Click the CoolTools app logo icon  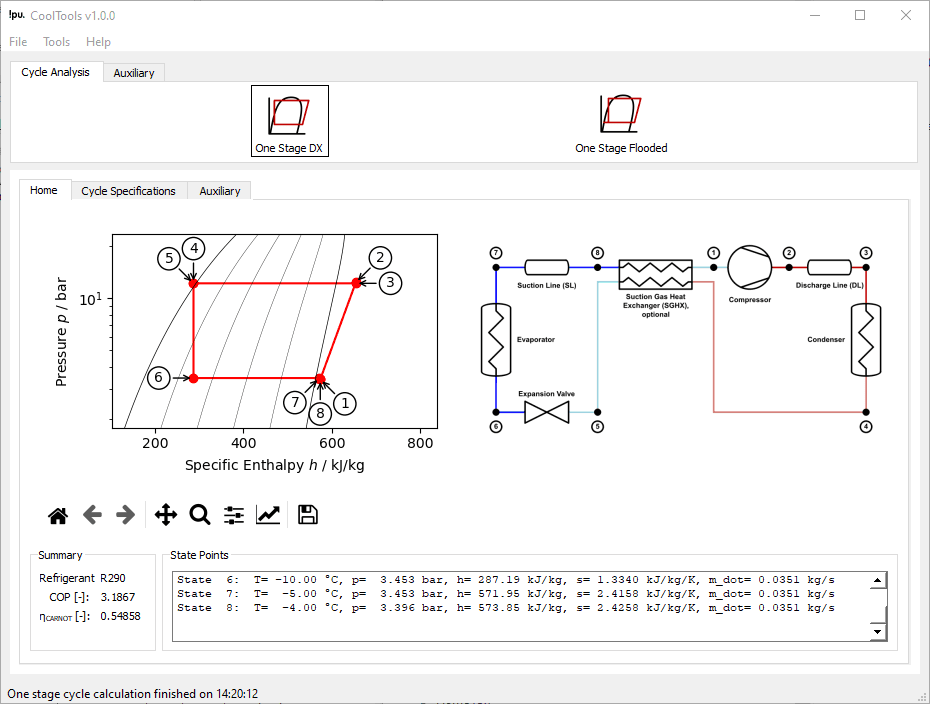pyautogui.click(x=16, y=15)
